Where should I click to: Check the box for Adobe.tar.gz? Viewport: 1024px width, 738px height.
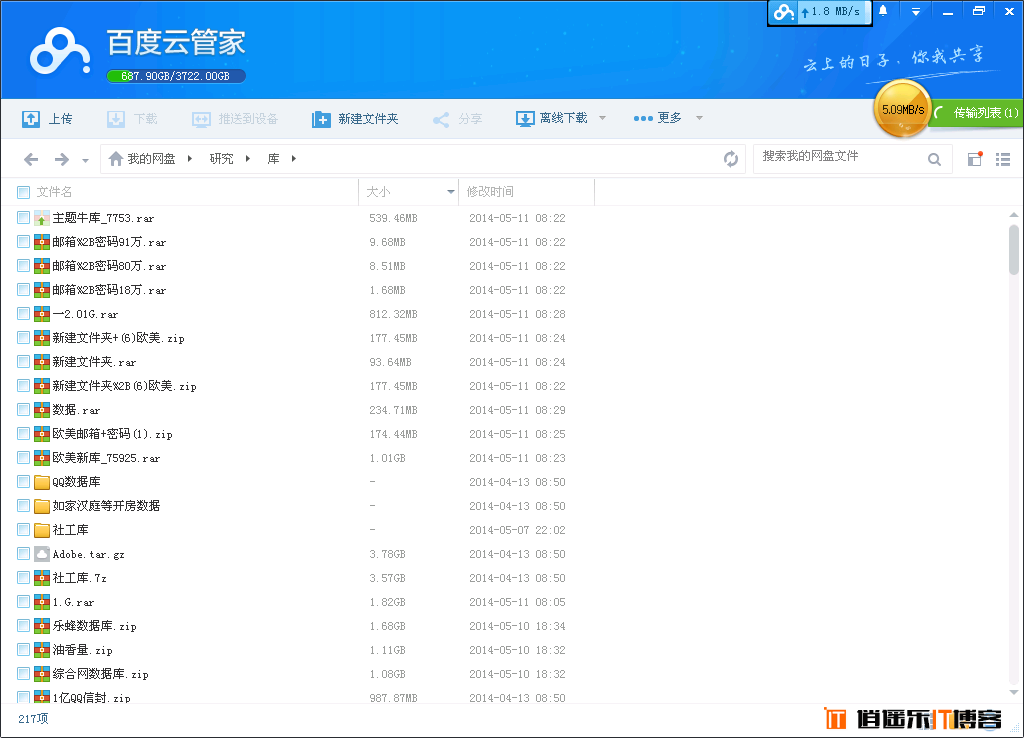click(24, 554)
